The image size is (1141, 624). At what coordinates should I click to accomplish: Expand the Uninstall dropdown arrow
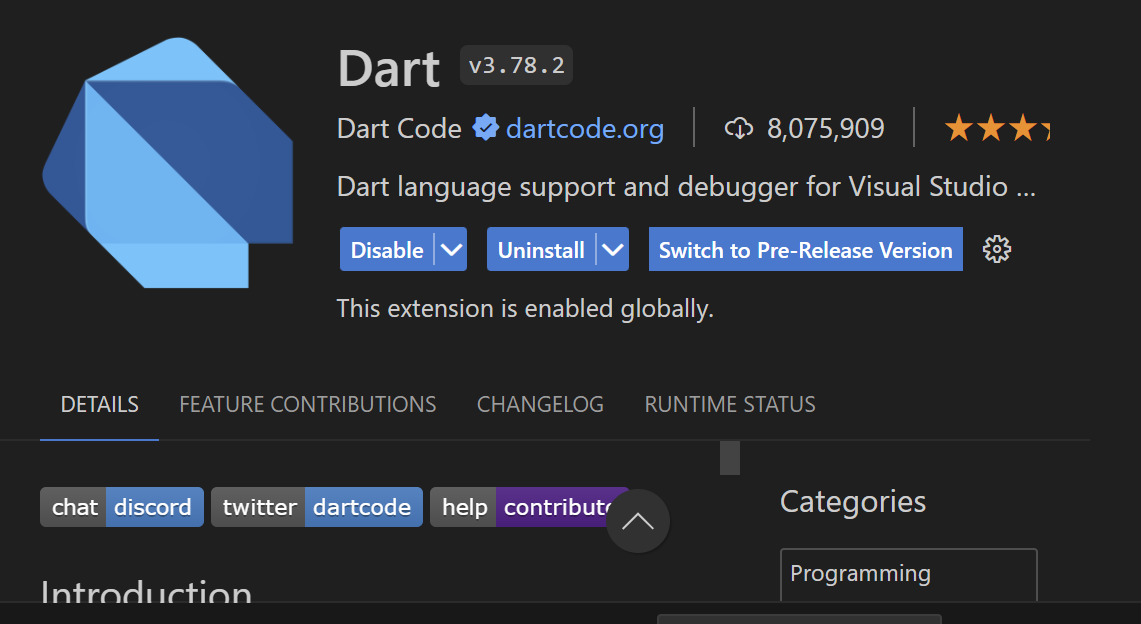(613, 249)
